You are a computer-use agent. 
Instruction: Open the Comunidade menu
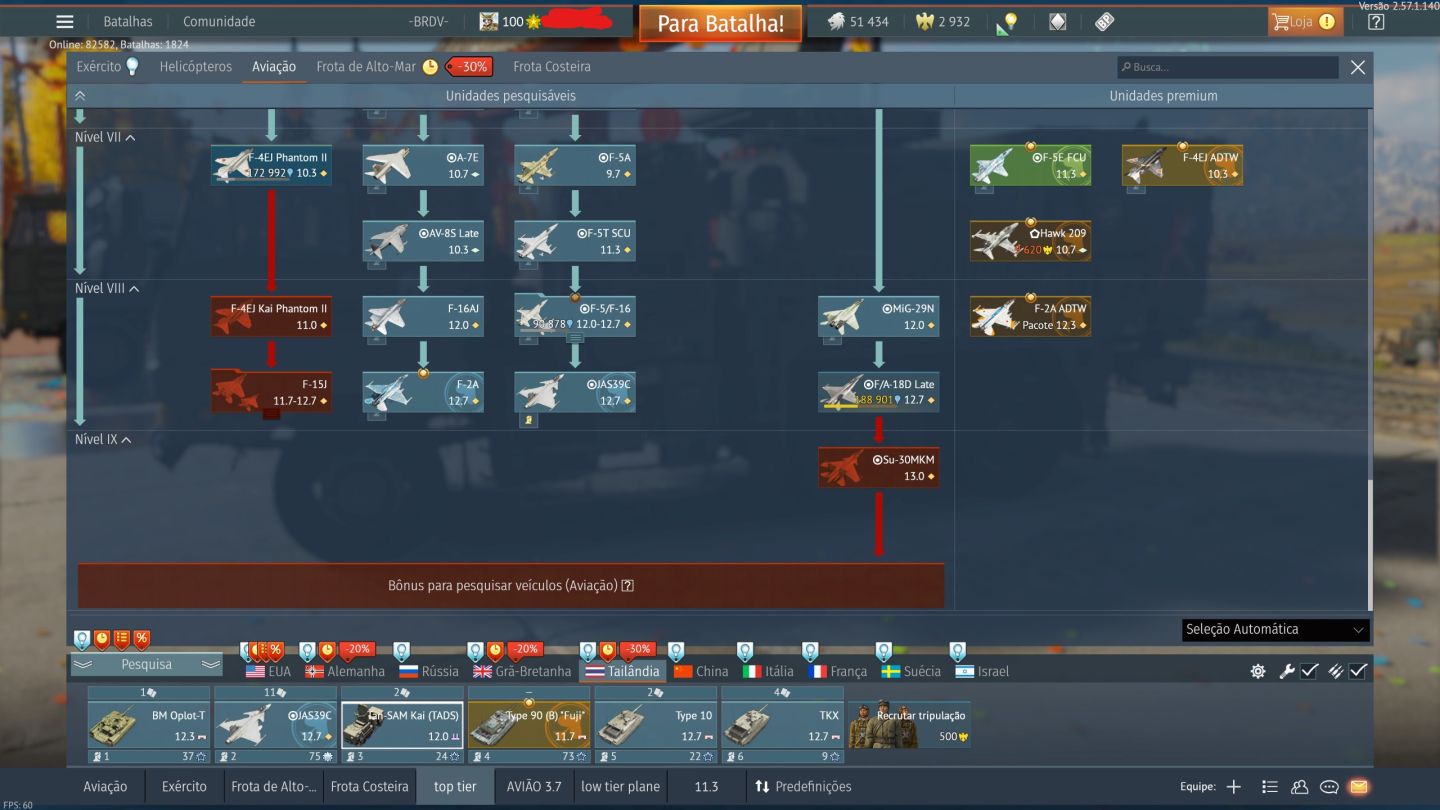coord(219,21)
